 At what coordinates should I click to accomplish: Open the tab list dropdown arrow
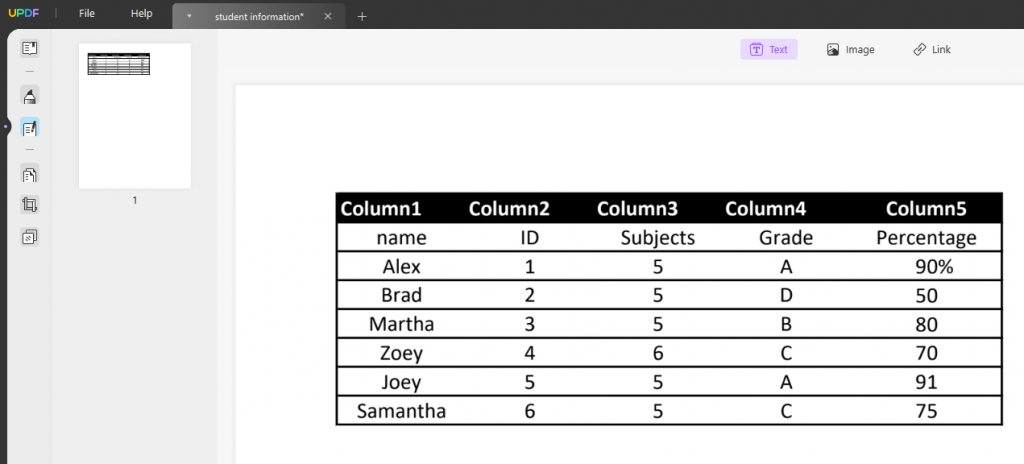[x=189, y=16]
